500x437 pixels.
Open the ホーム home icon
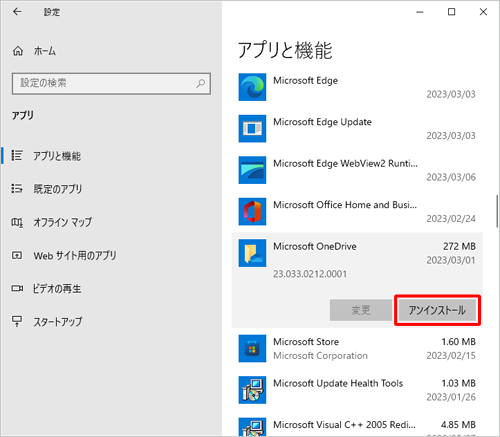click(18, 51)
